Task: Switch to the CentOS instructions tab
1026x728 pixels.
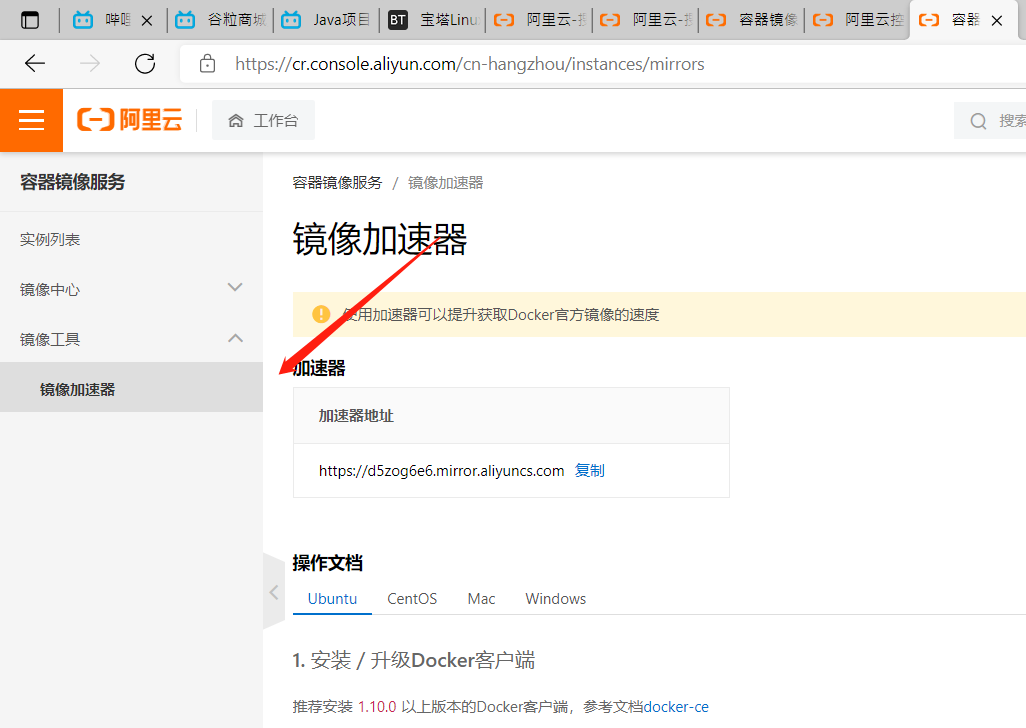Action: click(x=411, y=598)
